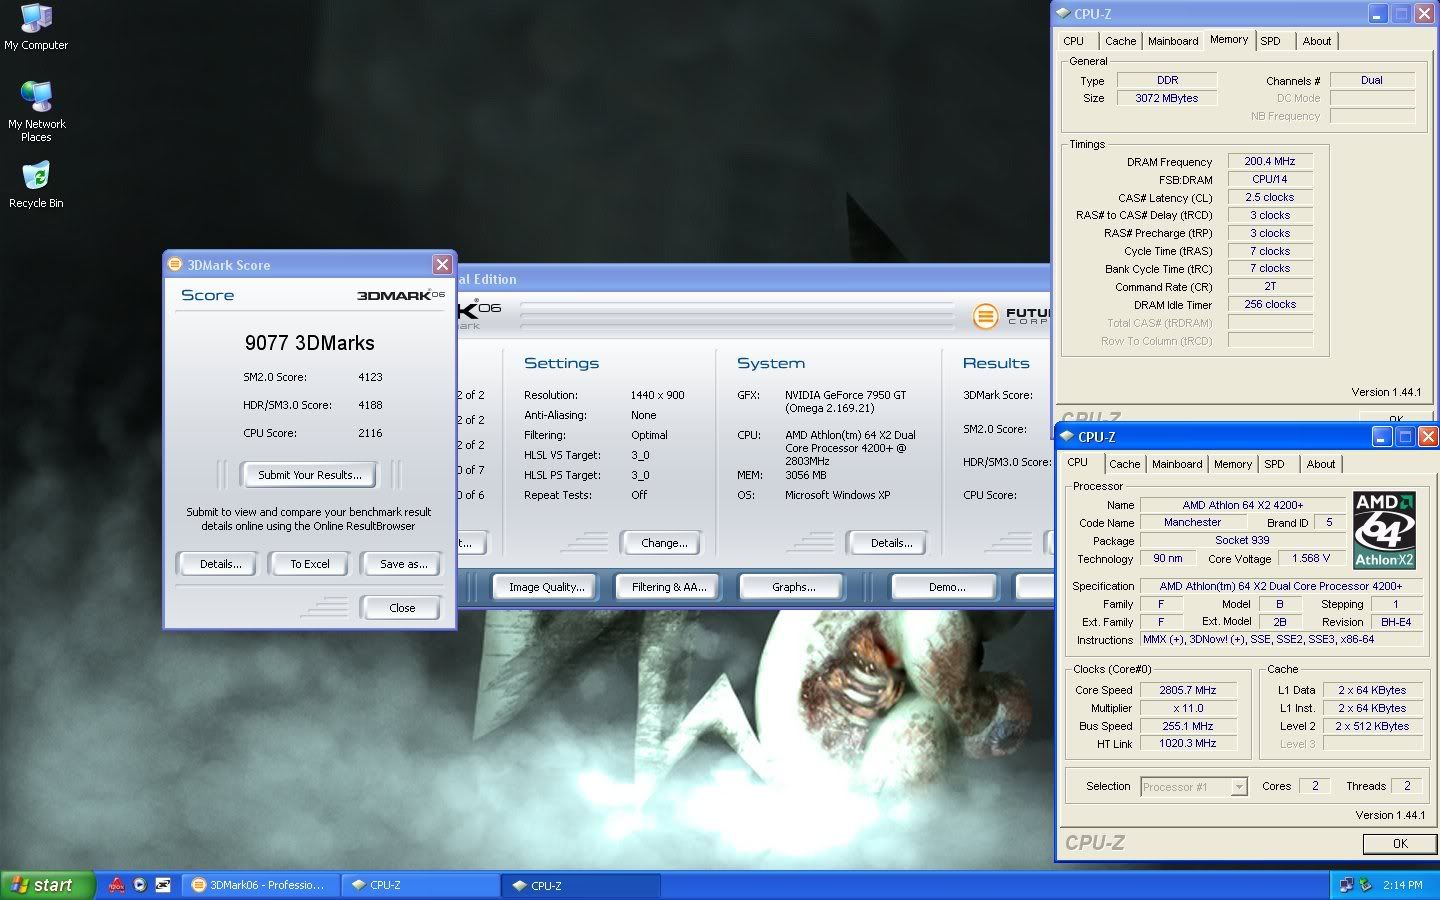
Task: Click the Image Quality button
Action: pyautogui.click(x=546, y=587)
